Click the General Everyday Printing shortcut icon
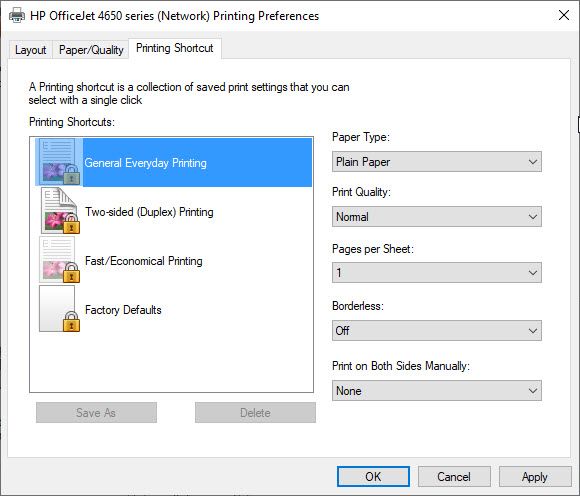 (x=59, y=162)
